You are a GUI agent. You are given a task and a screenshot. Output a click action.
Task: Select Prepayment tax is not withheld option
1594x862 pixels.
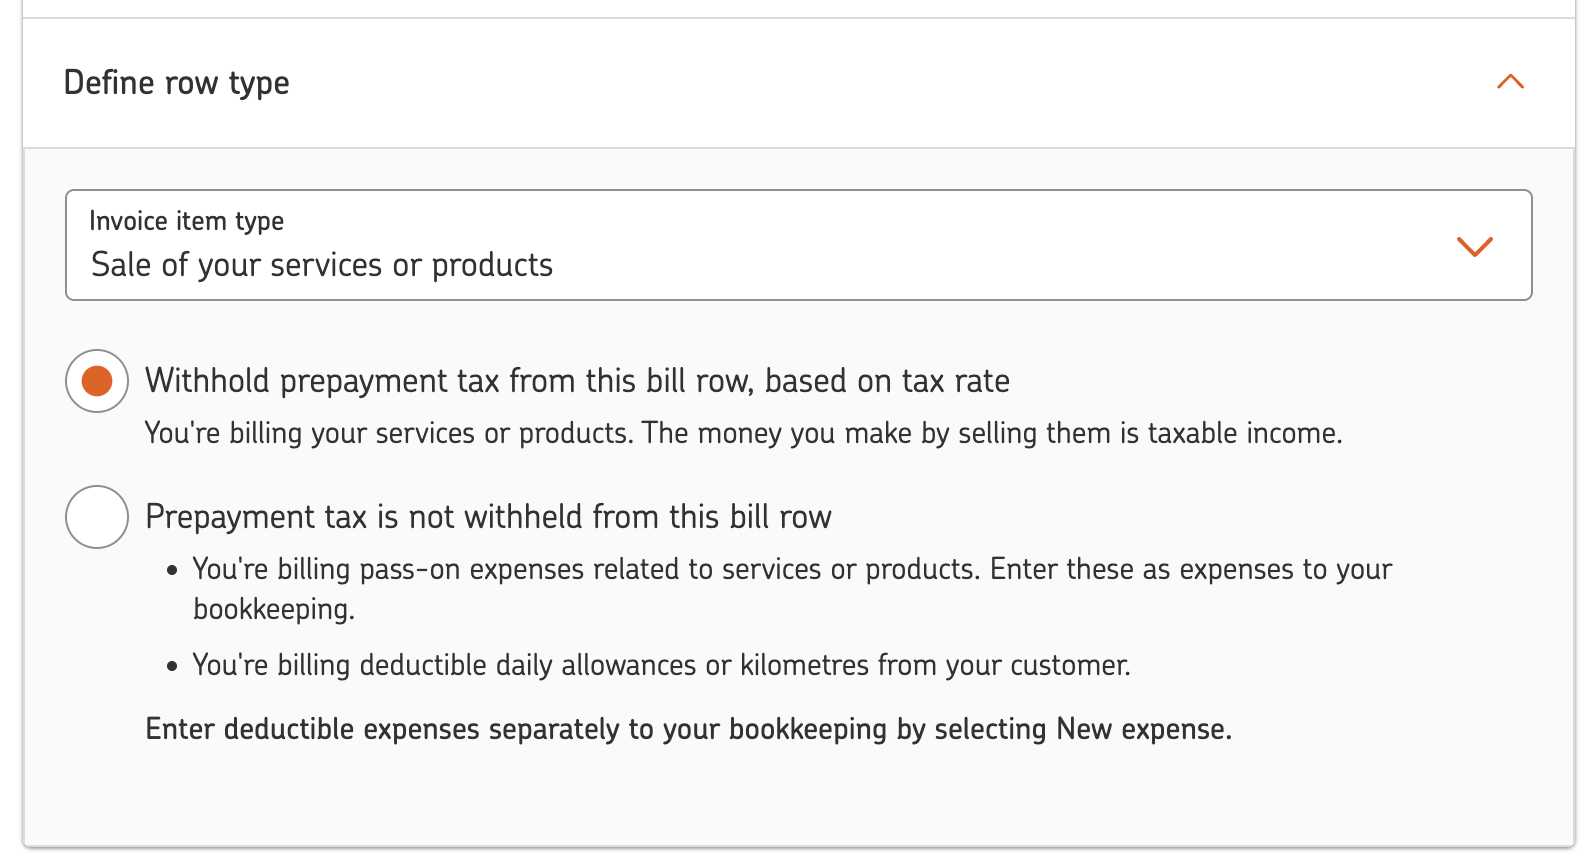tap(96, 516)
